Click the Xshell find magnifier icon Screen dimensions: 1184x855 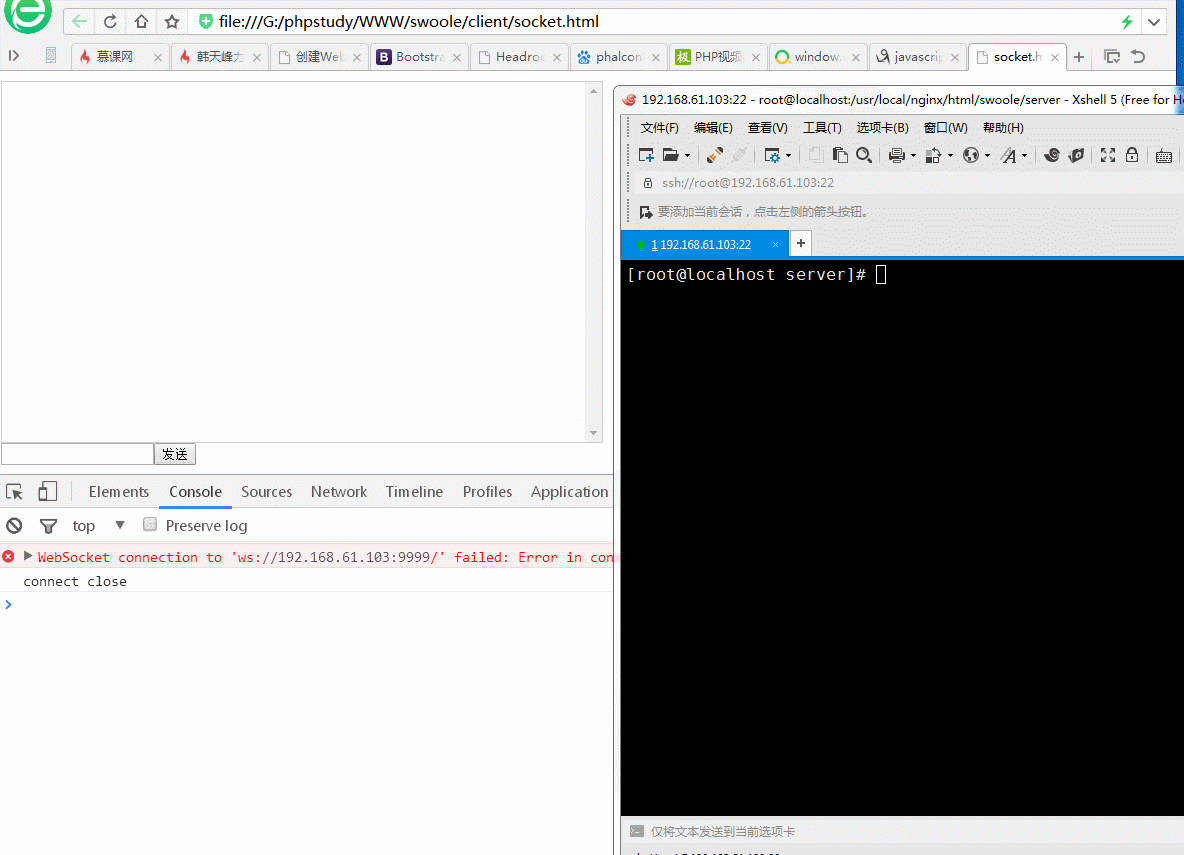(x=864, y=155)
